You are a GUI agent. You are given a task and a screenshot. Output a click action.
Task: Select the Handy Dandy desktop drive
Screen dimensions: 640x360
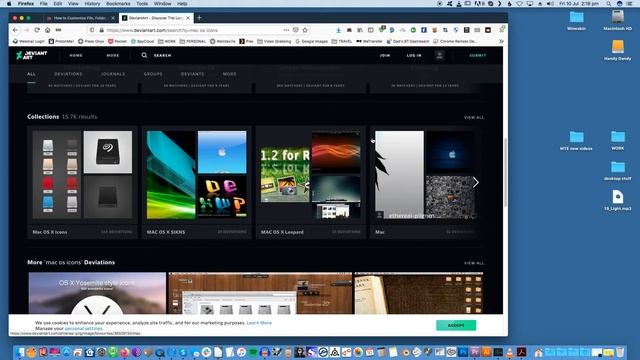point(618,50)
